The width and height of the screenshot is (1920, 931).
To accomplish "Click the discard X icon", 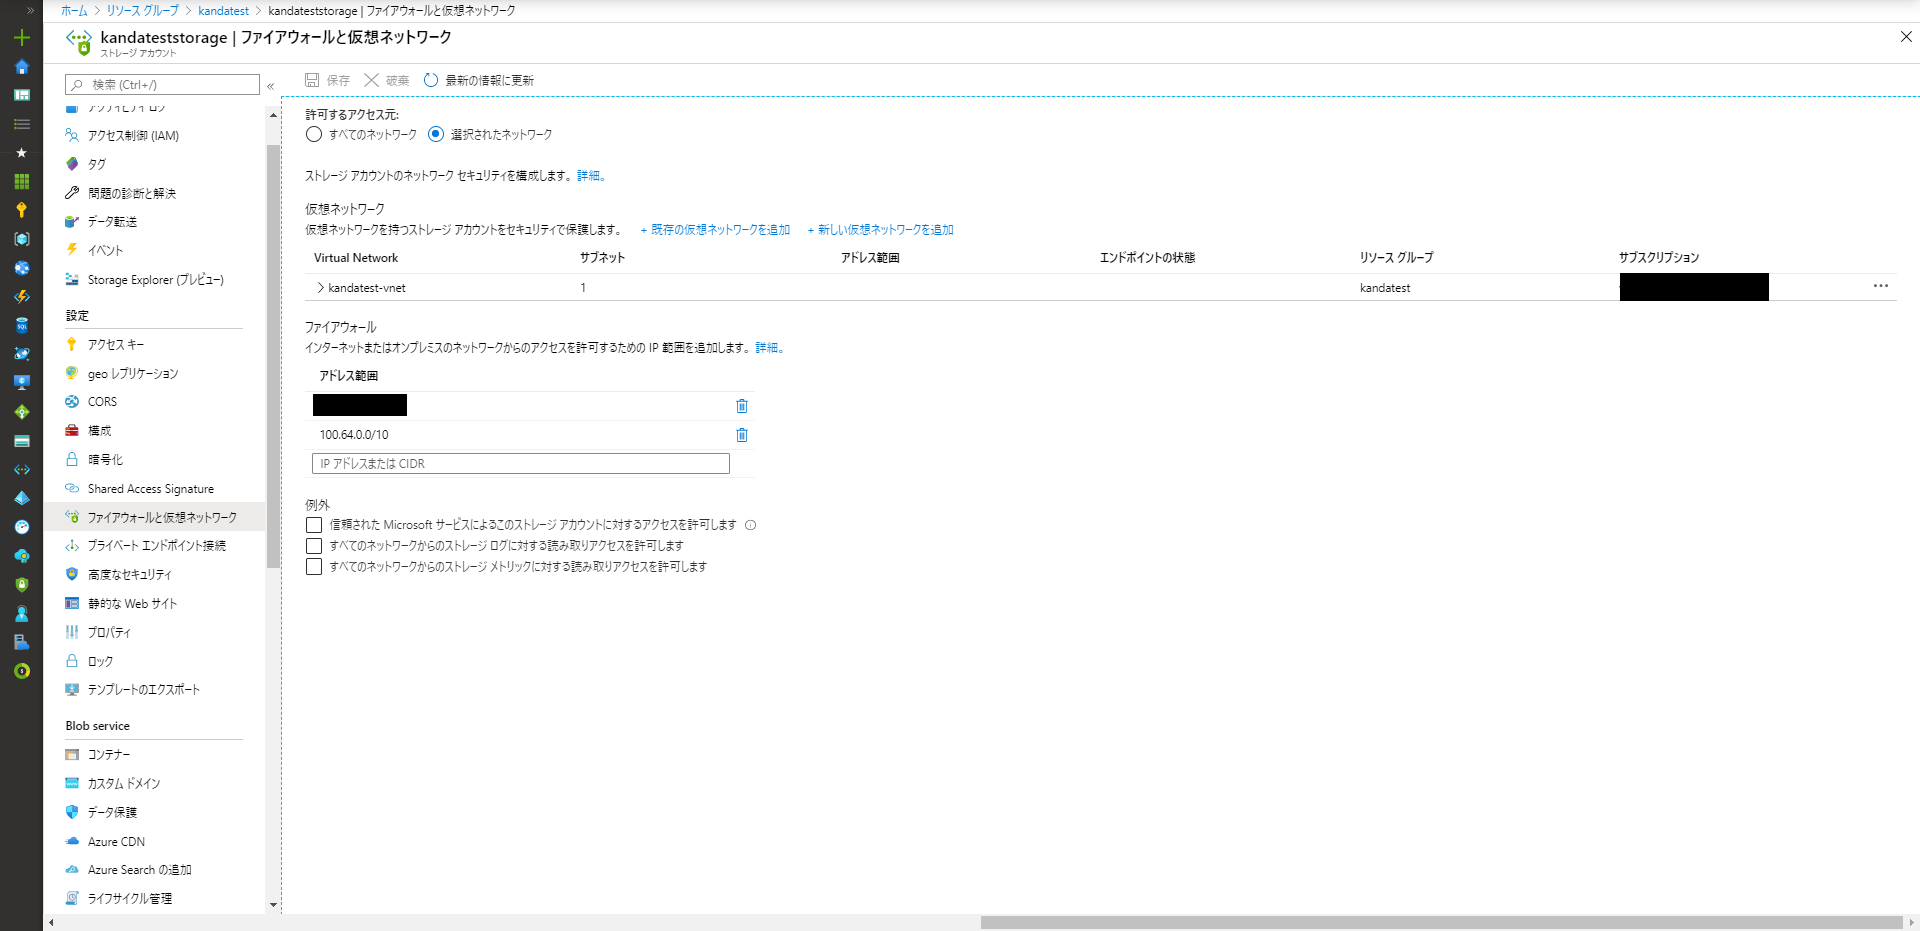I will 372,80.
